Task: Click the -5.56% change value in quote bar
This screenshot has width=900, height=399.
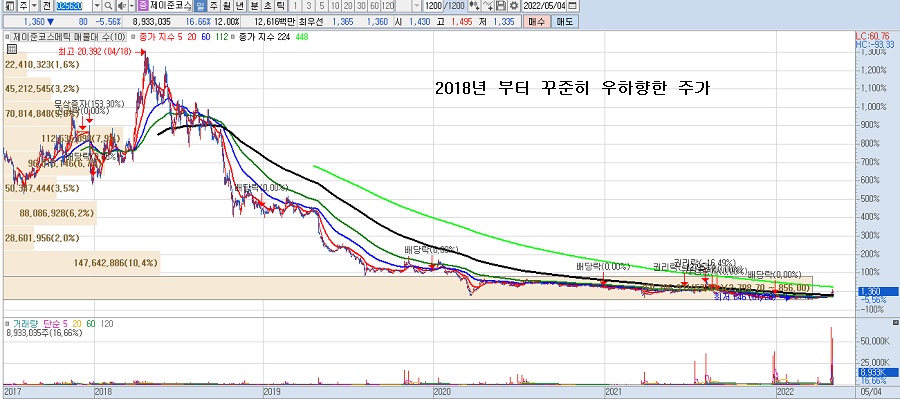Action: coord(108,22)
